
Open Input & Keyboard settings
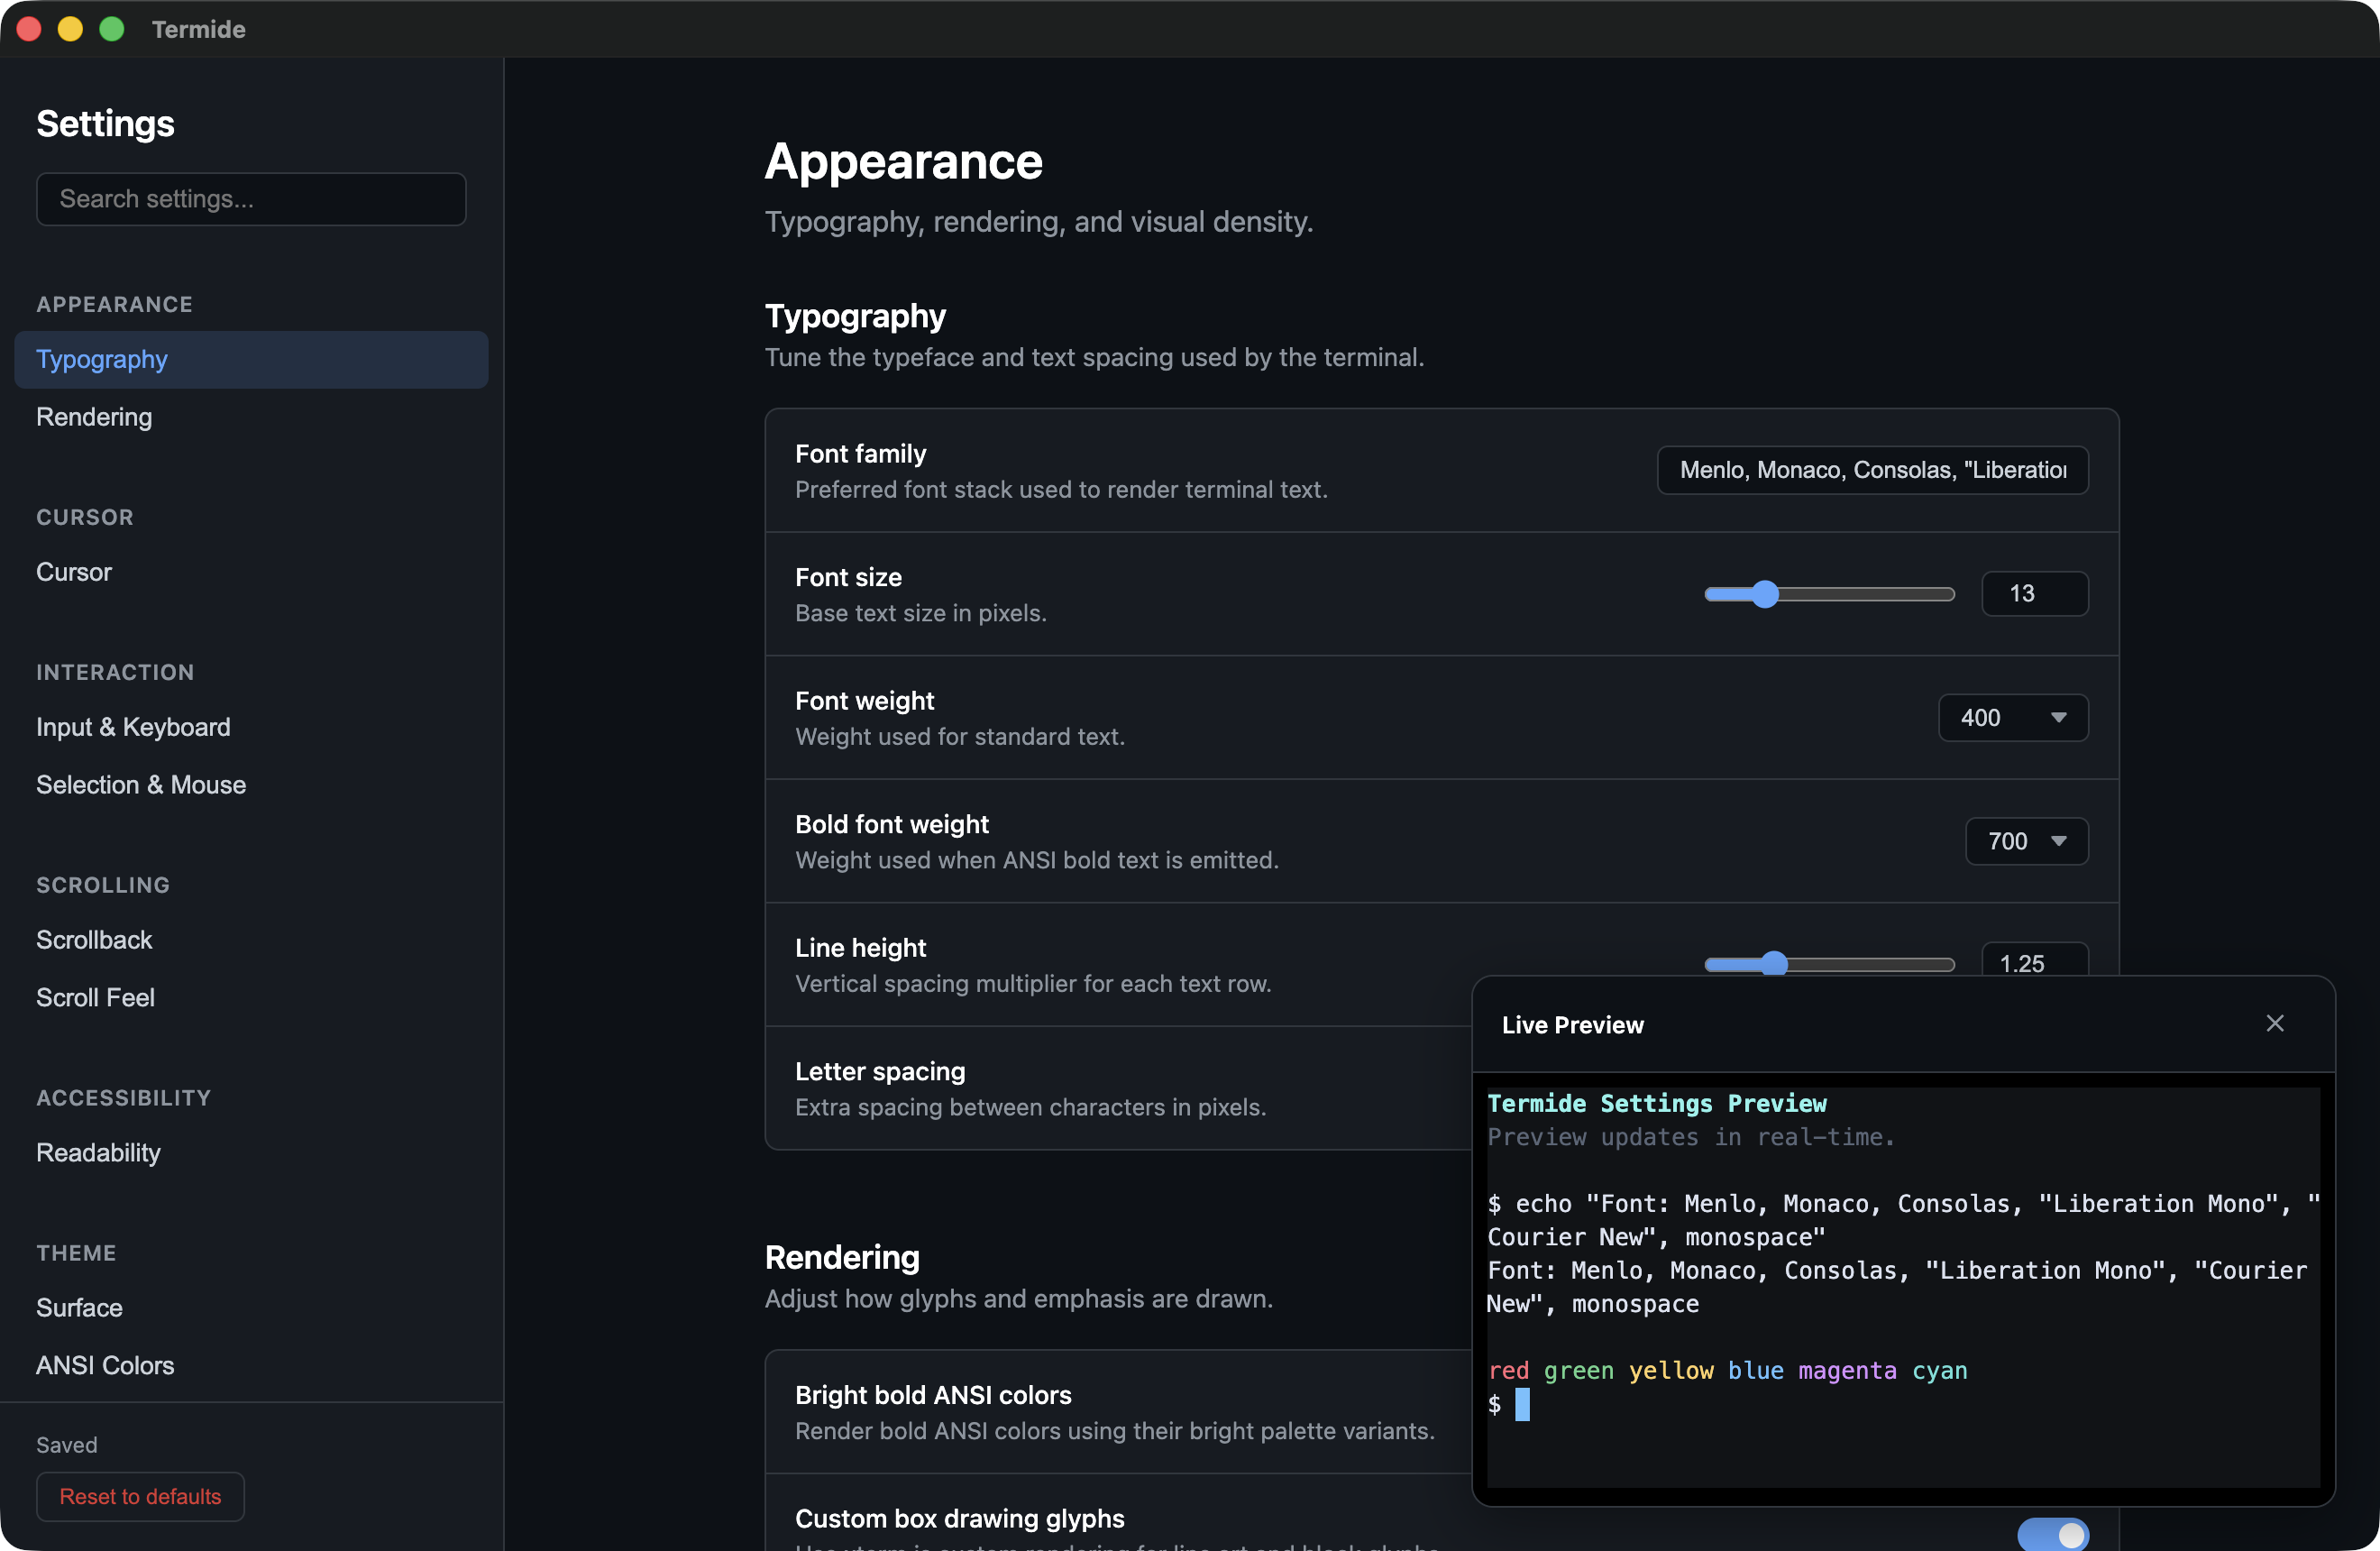coord(133,727)
